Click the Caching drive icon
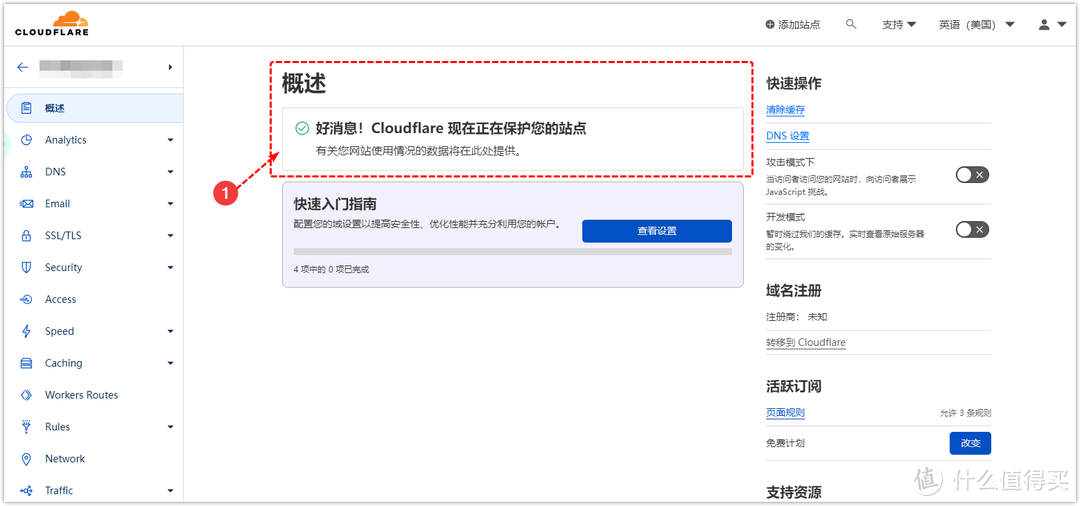The height and width of the screenshot is (506, 1080). pos(27,363)
